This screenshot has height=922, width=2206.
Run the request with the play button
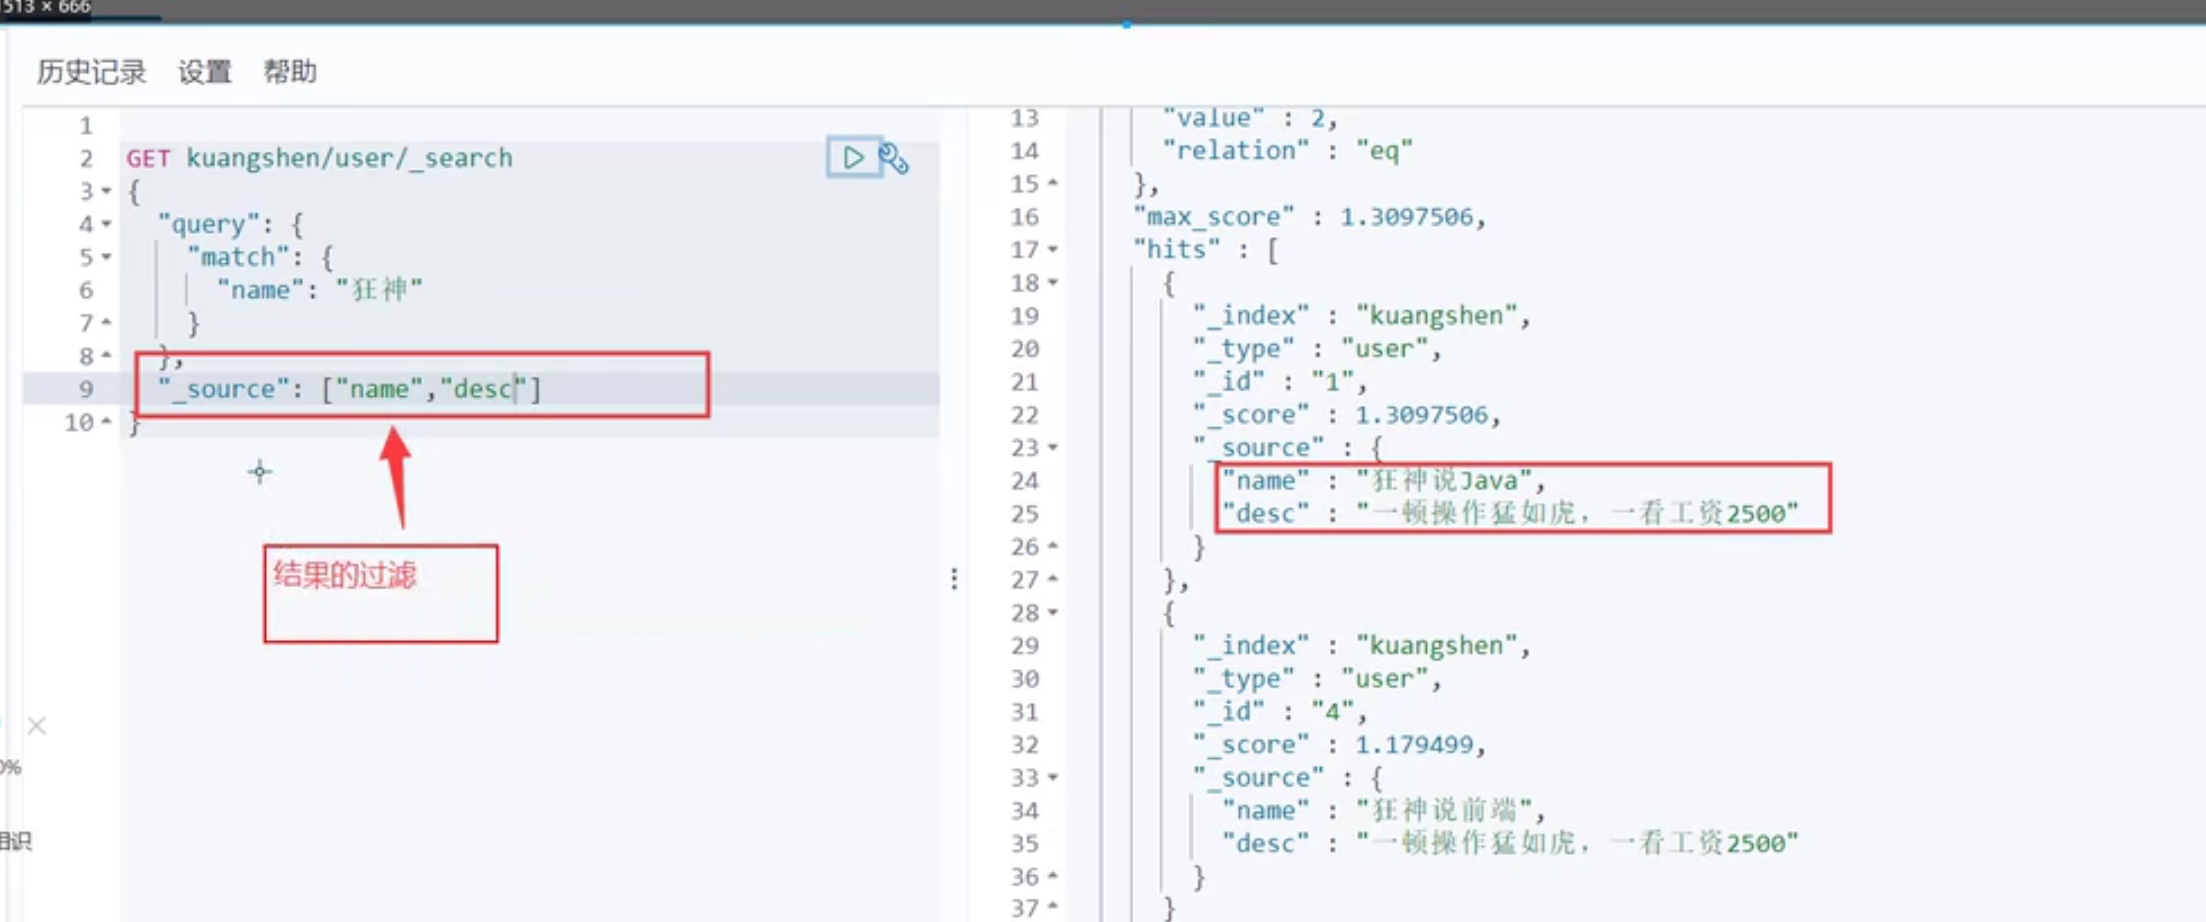(852, 158)
